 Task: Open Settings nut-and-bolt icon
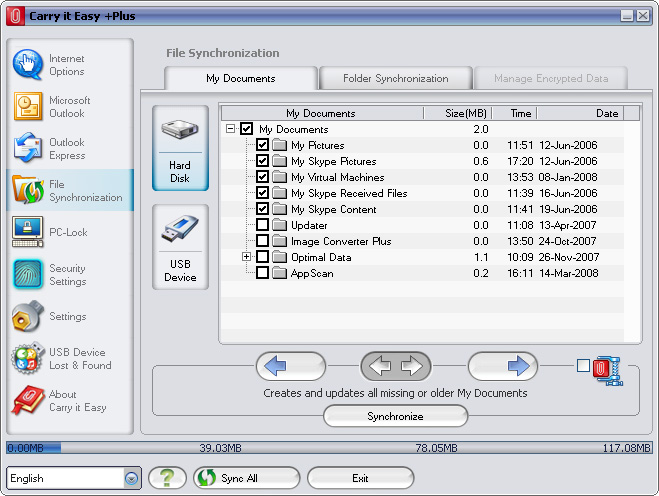pyautogui.click(x=28, y=316)
